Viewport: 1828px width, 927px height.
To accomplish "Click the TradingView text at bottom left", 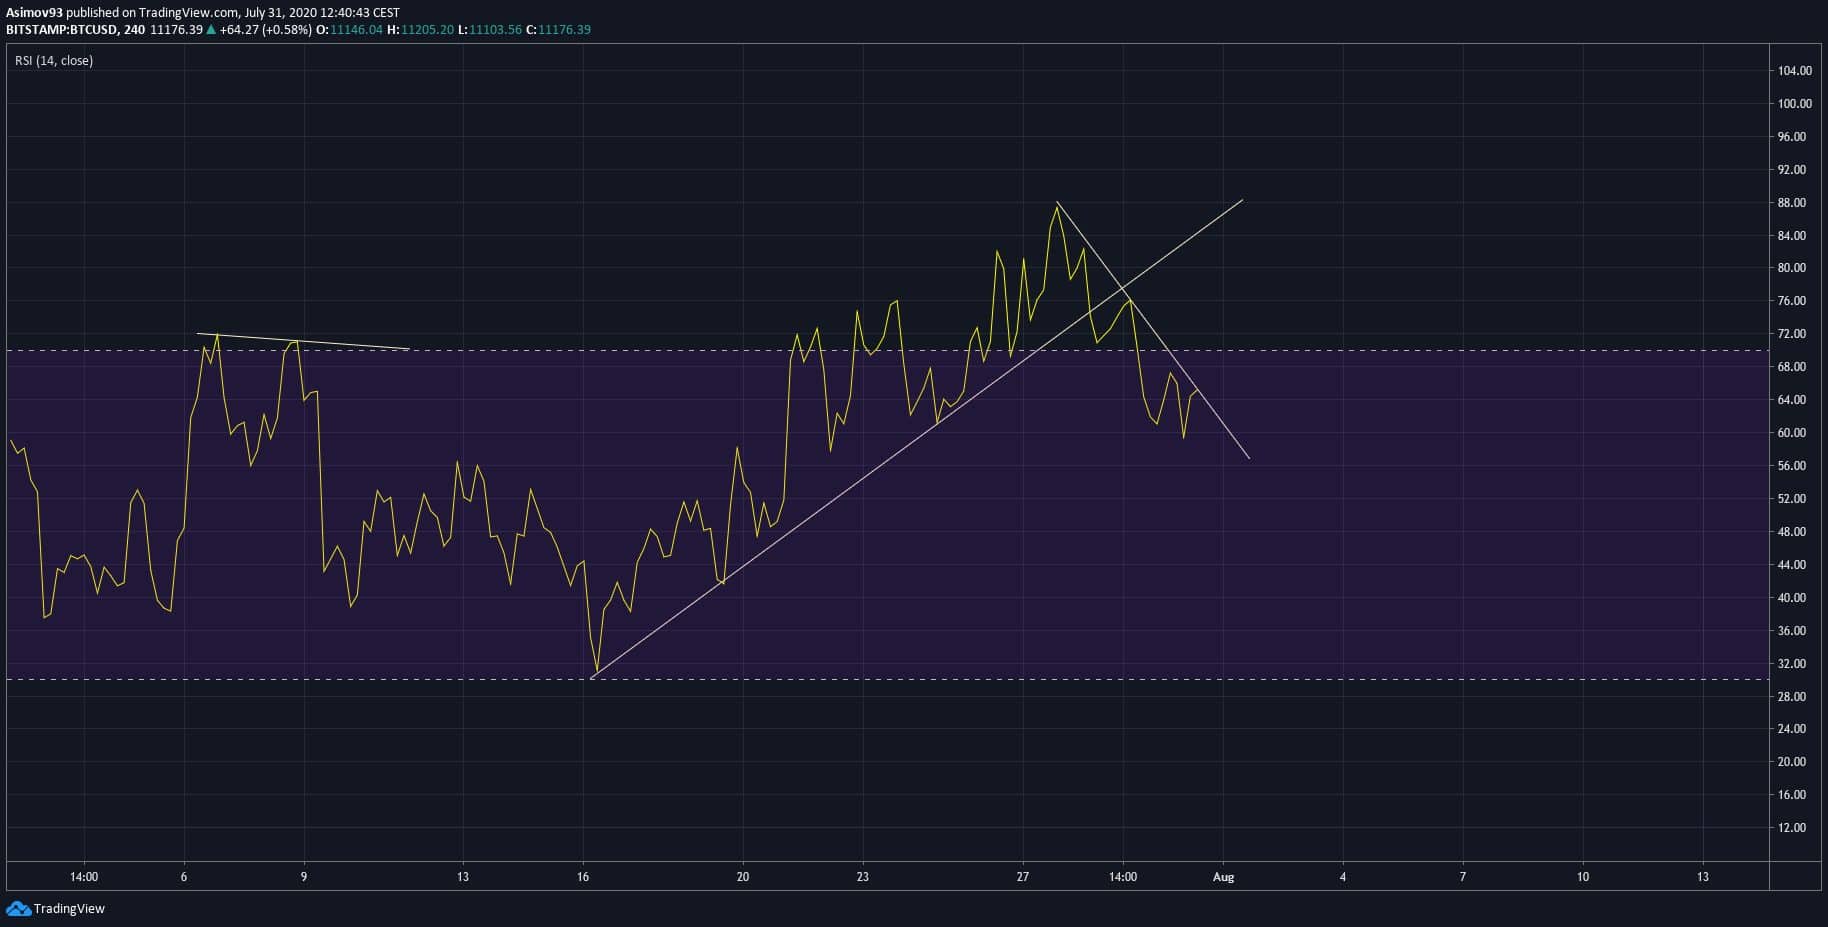I will [69, 909].
